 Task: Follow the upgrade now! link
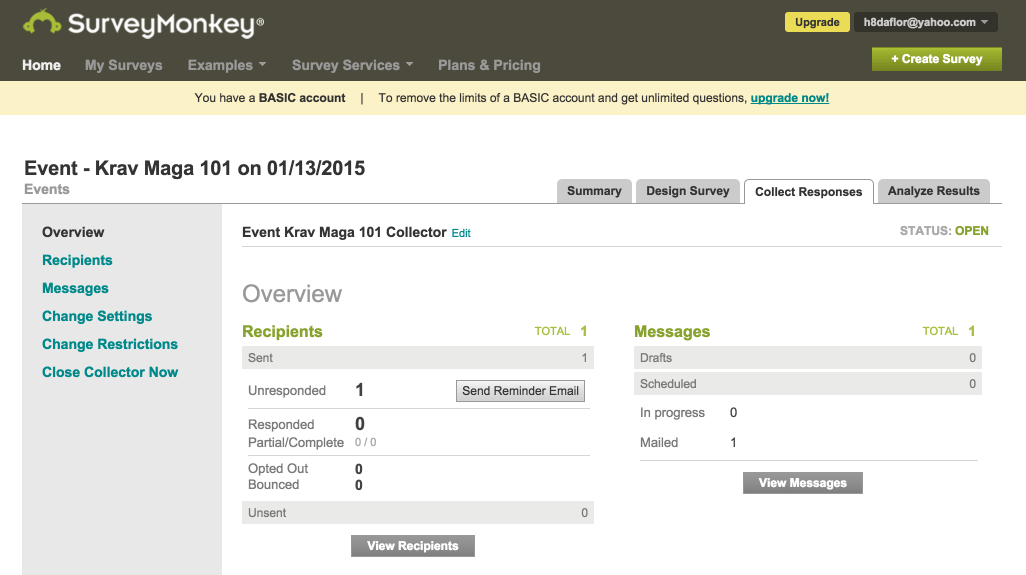point(789,98)
